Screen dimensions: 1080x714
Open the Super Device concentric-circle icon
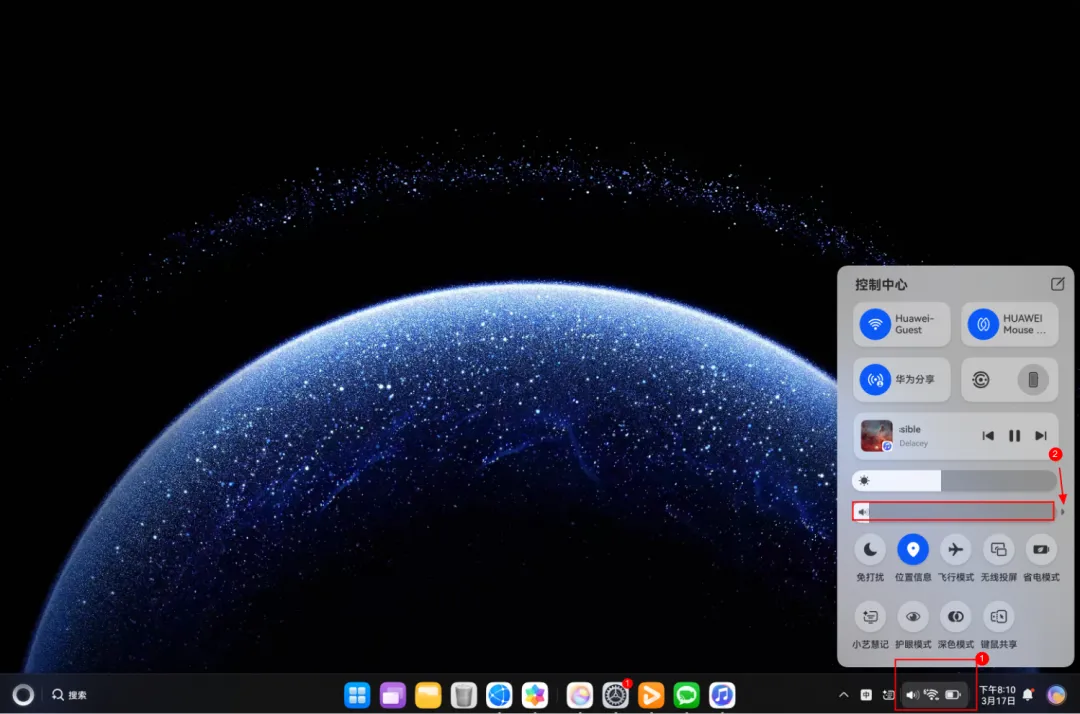[x=981, y=379]
